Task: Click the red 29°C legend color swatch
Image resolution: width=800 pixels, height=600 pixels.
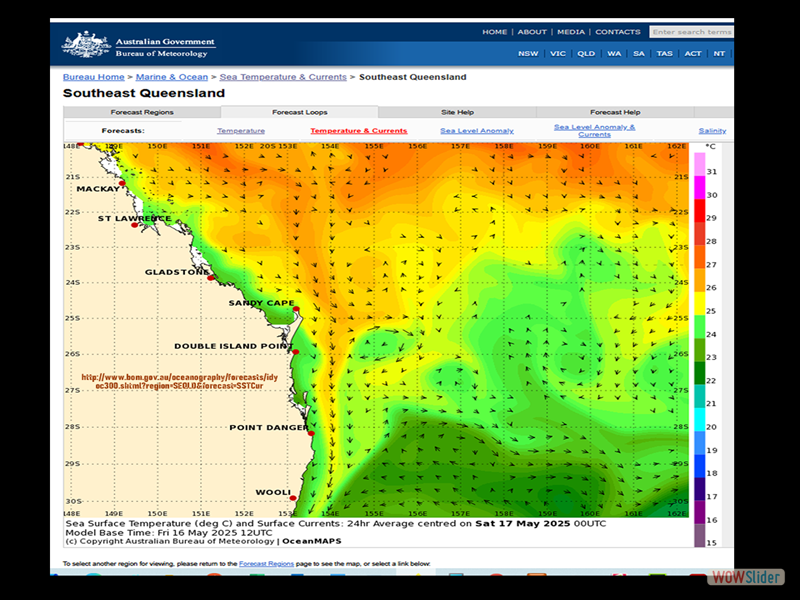Action: coord(699,218)
